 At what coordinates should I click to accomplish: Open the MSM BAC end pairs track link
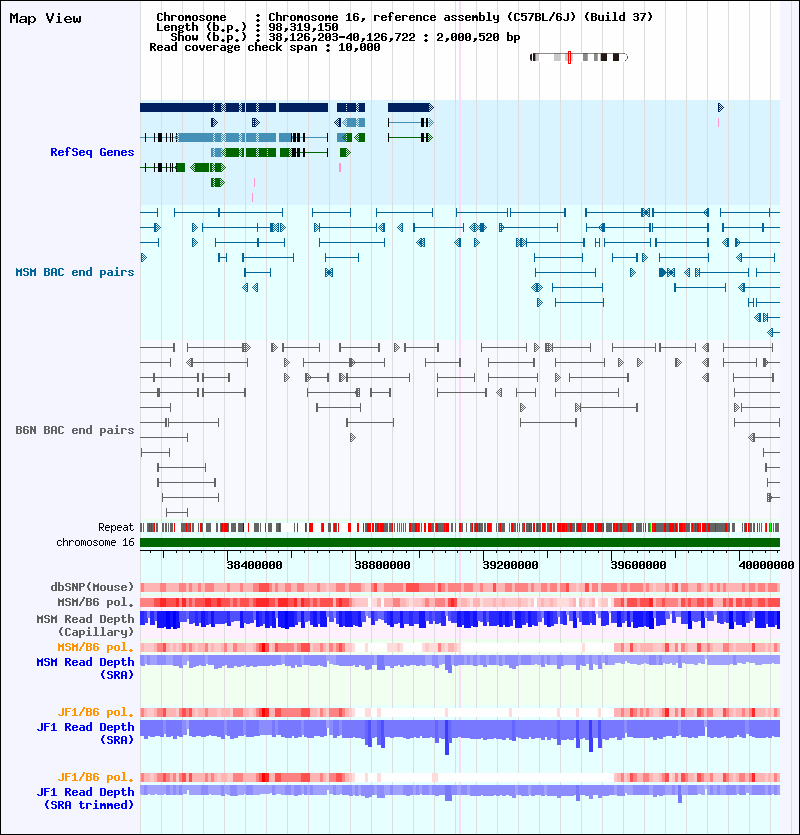(x=75, y=272)
